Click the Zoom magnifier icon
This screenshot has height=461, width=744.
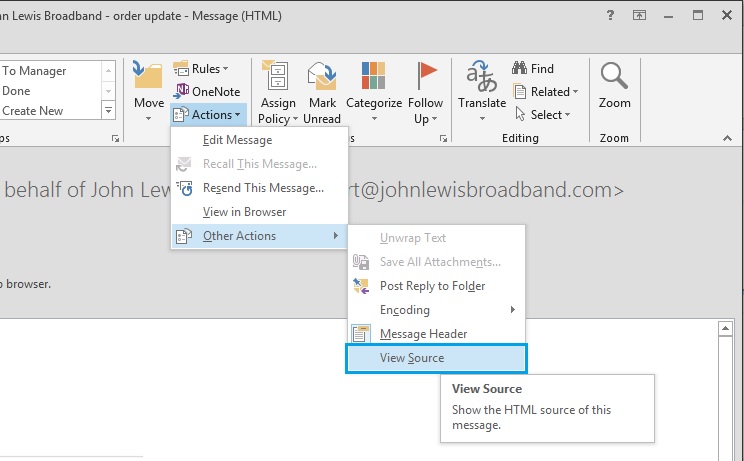[614, 78]
